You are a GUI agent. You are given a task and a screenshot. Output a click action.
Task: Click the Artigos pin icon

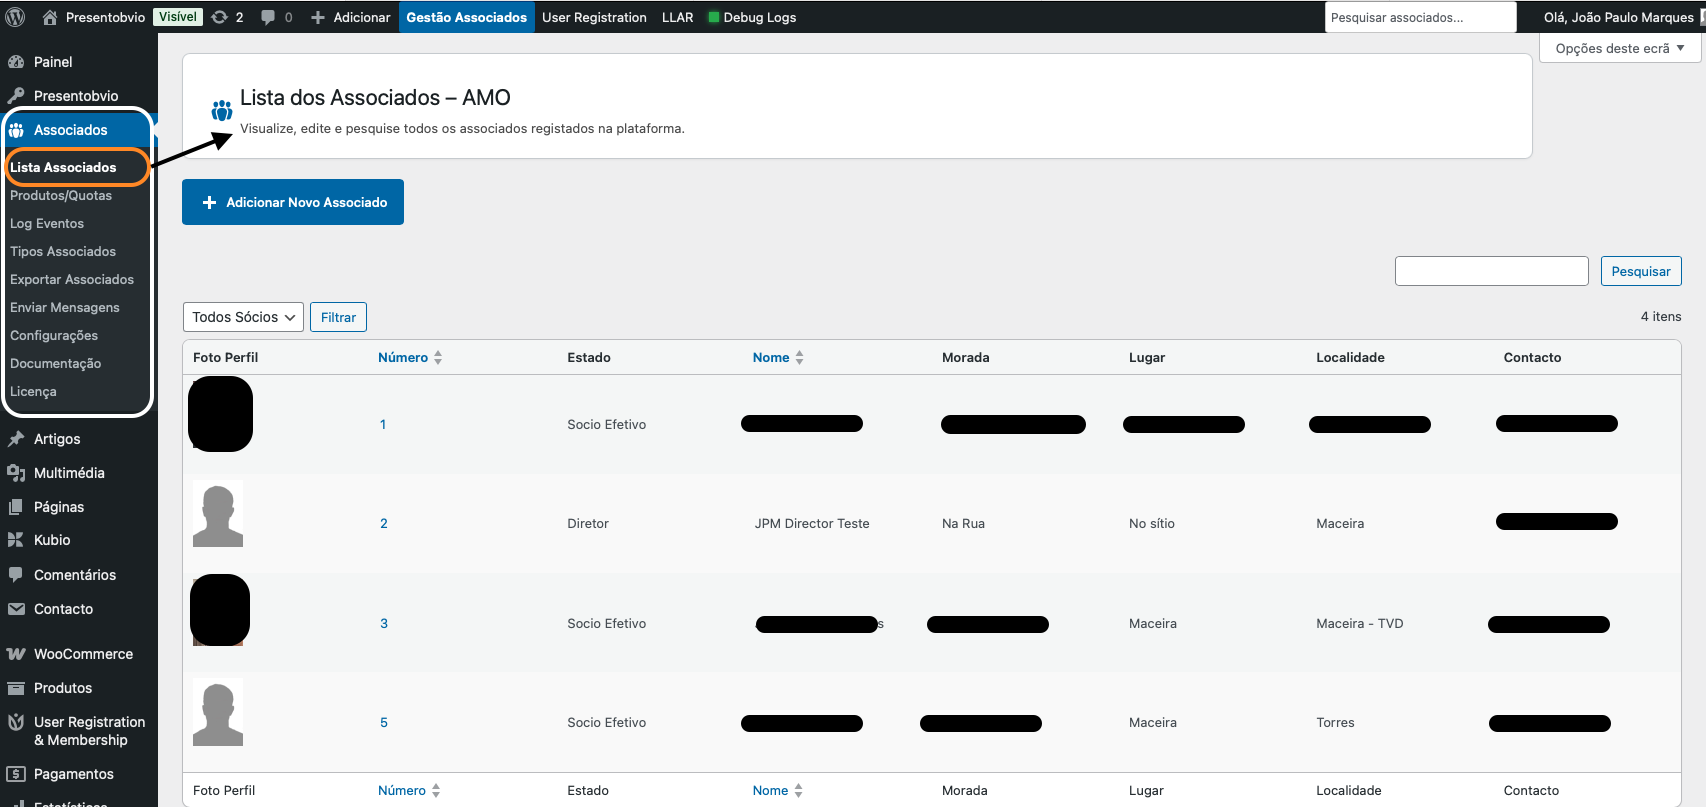(x=16, y=439)
